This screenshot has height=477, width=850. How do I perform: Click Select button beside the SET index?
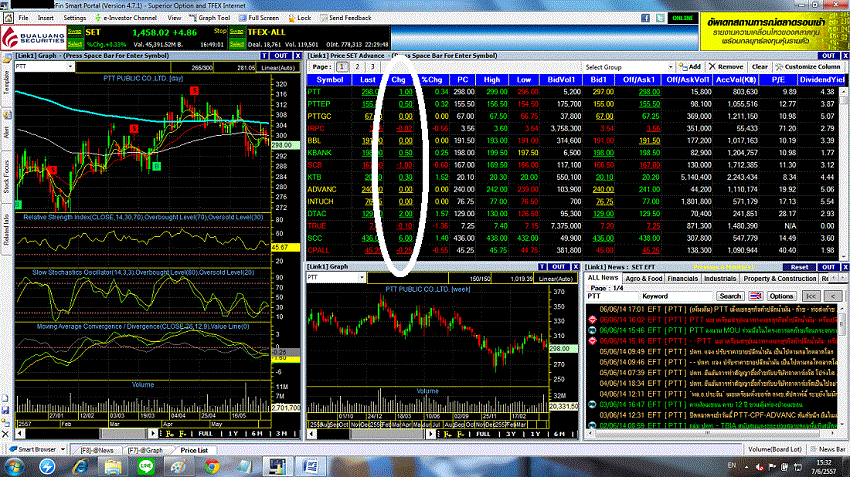75,44
